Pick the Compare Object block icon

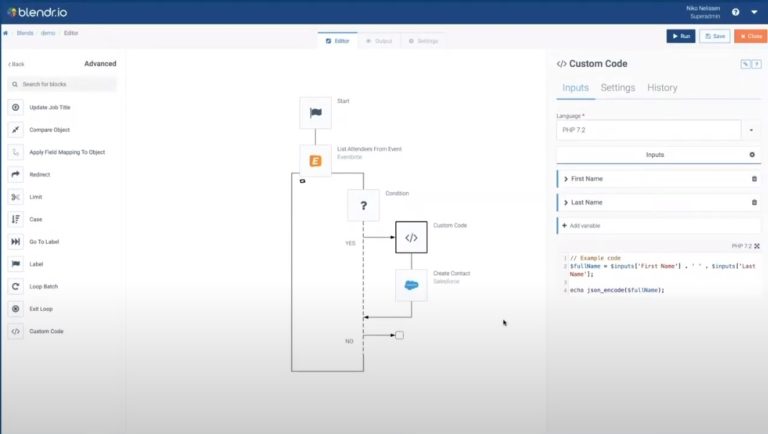pyautogui.click(x=15, y=130)
